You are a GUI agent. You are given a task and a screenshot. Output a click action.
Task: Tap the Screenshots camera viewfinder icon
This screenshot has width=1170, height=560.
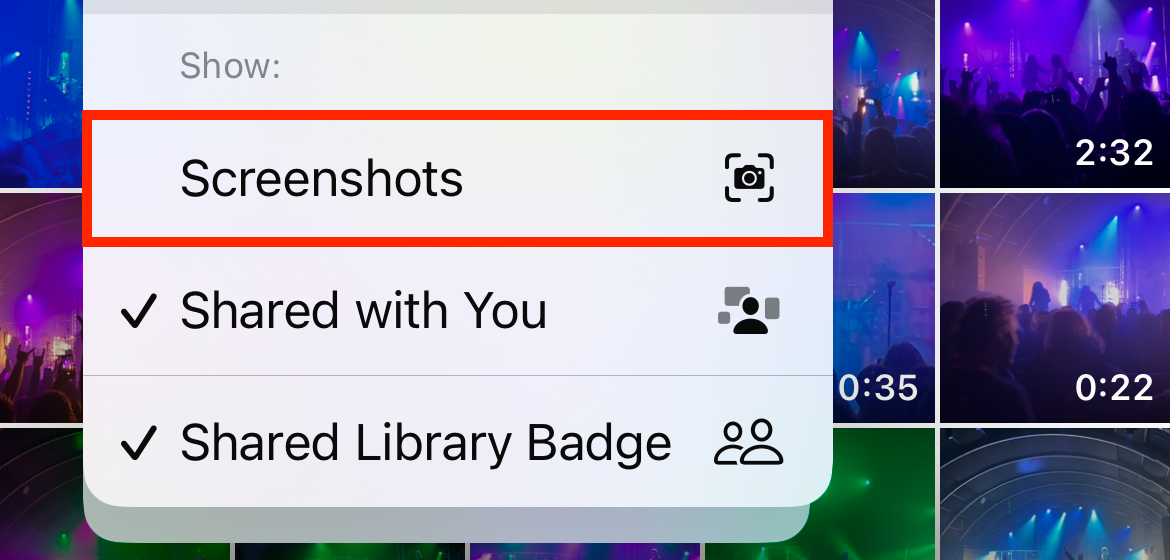[749, 178]
